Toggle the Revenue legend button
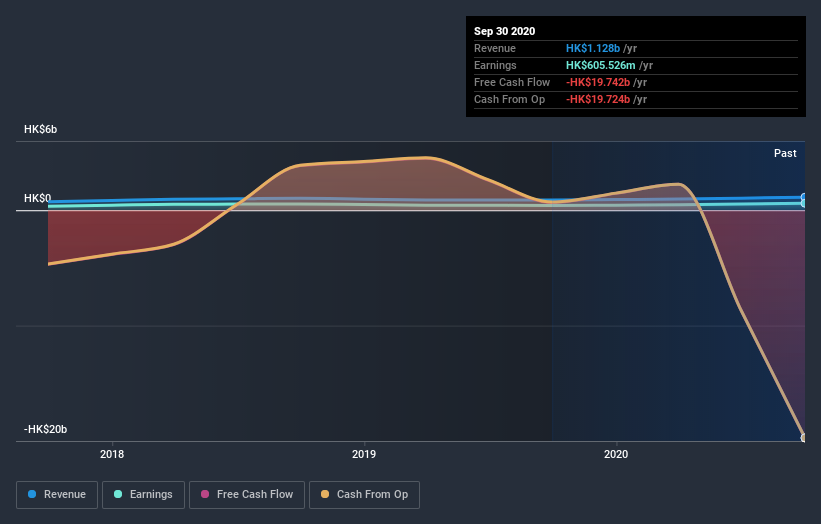The height and width of the screenshot is (524, 821). 57,495
